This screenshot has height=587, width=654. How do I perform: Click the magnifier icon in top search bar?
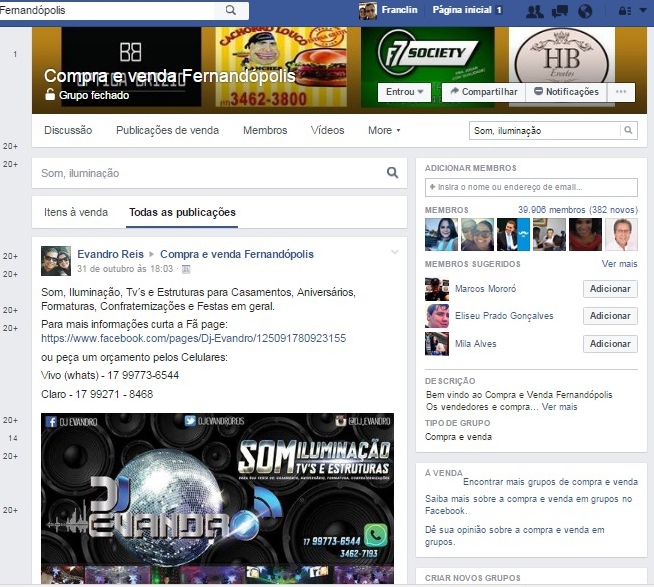[231, 10]
